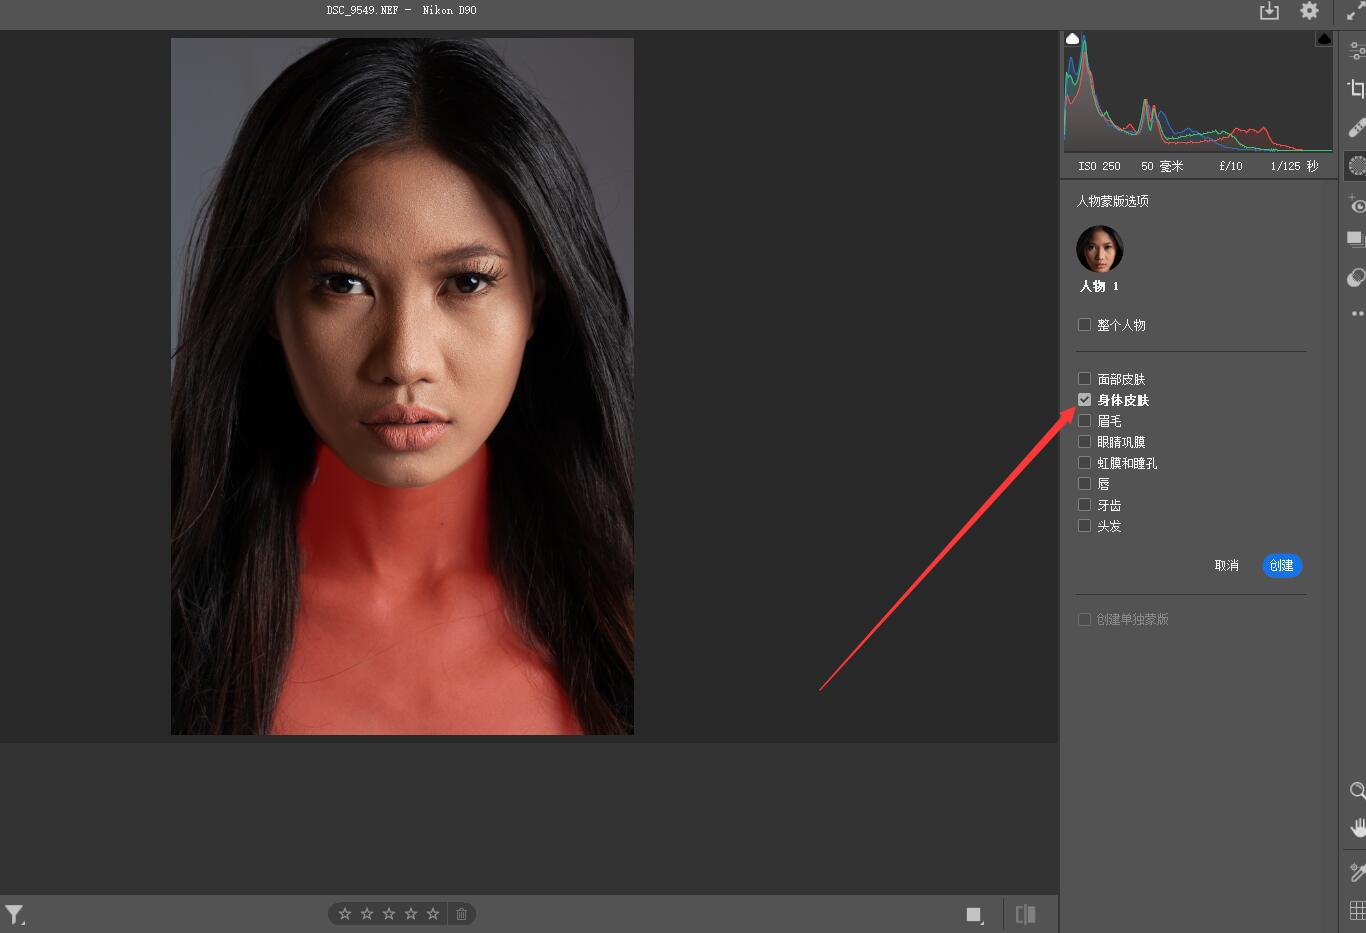This screenshot has height=933, width=1366.
Task: Select the Red Eye removal tool
Action: point(1356,204)
